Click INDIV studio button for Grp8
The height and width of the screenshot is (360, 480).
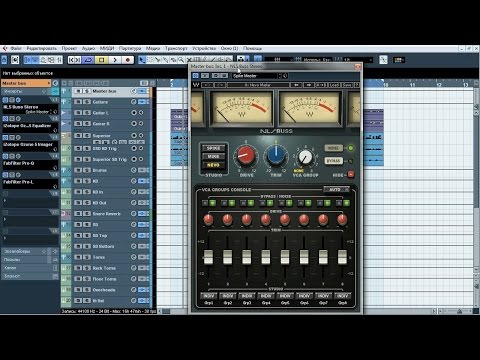[x=343, y=296]
